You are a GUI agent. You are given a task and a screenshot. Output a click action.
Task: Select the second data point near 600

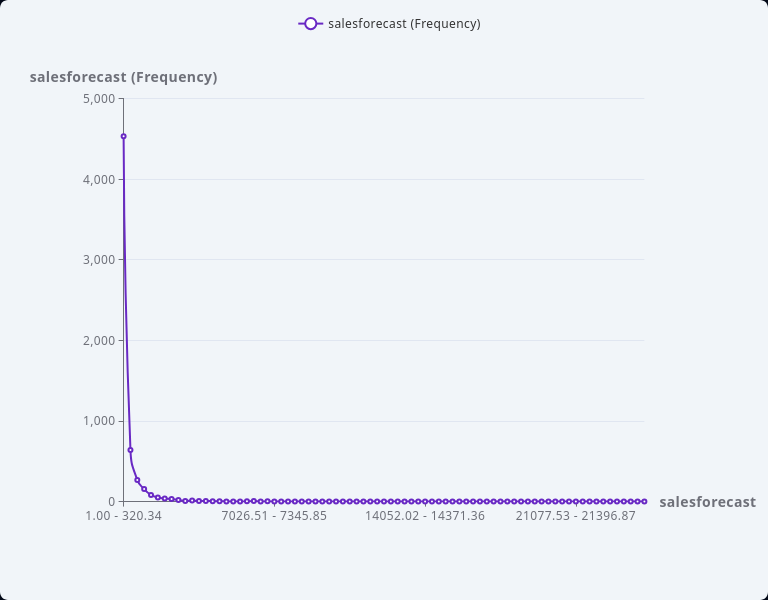[x=130, y=450]
